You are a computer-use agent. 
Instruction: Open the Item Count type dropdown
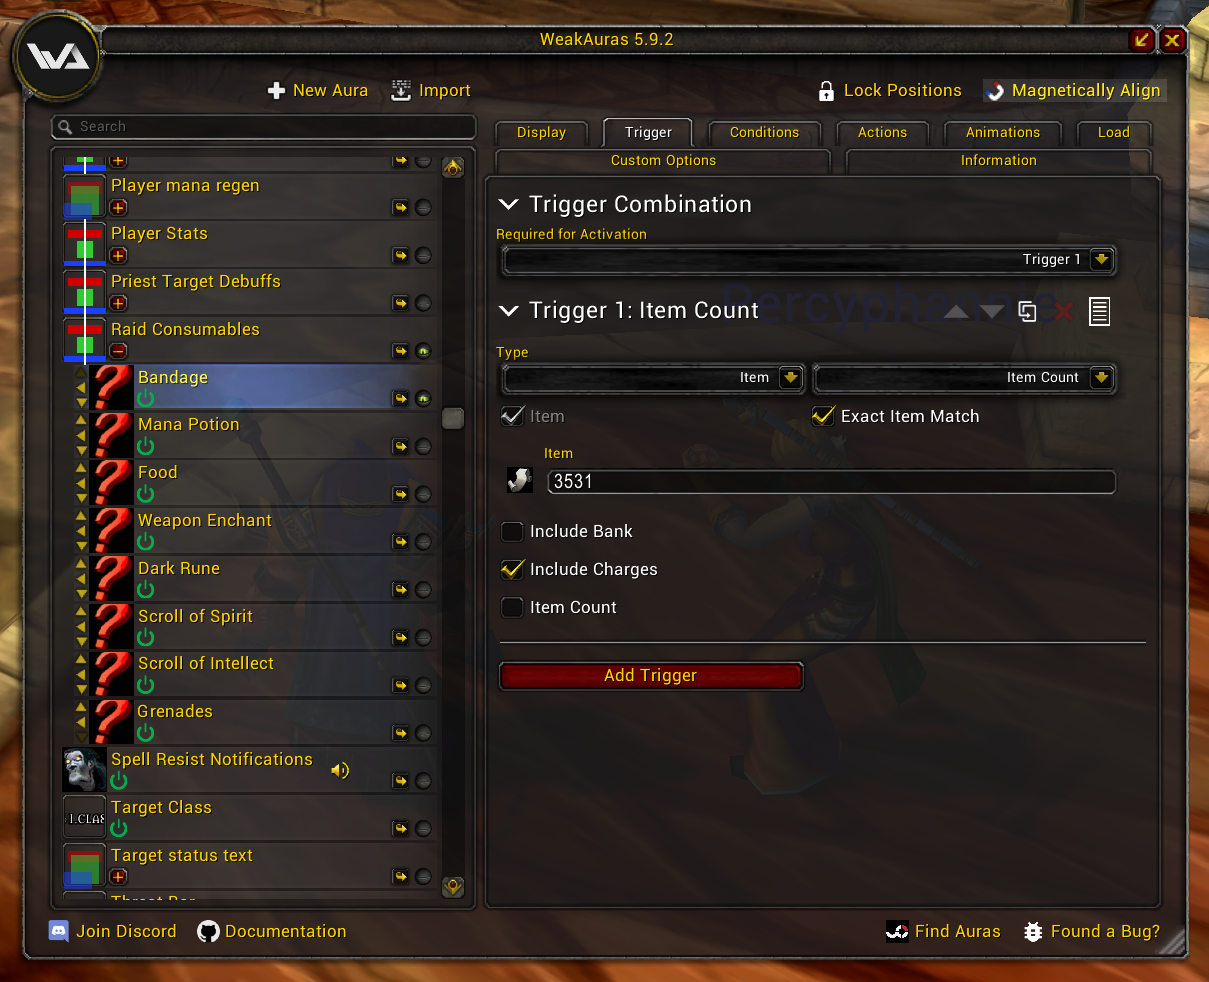coord(964,378)
